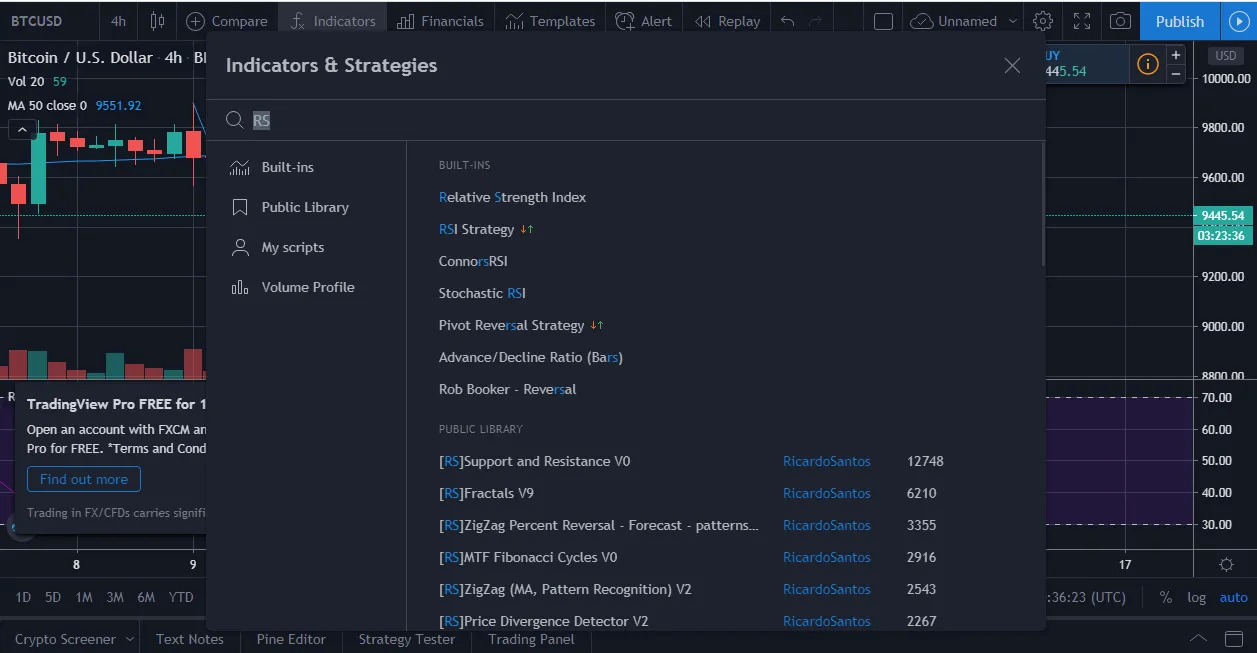
Task: Set range to 1M
Action: click(x=84, y=597)
